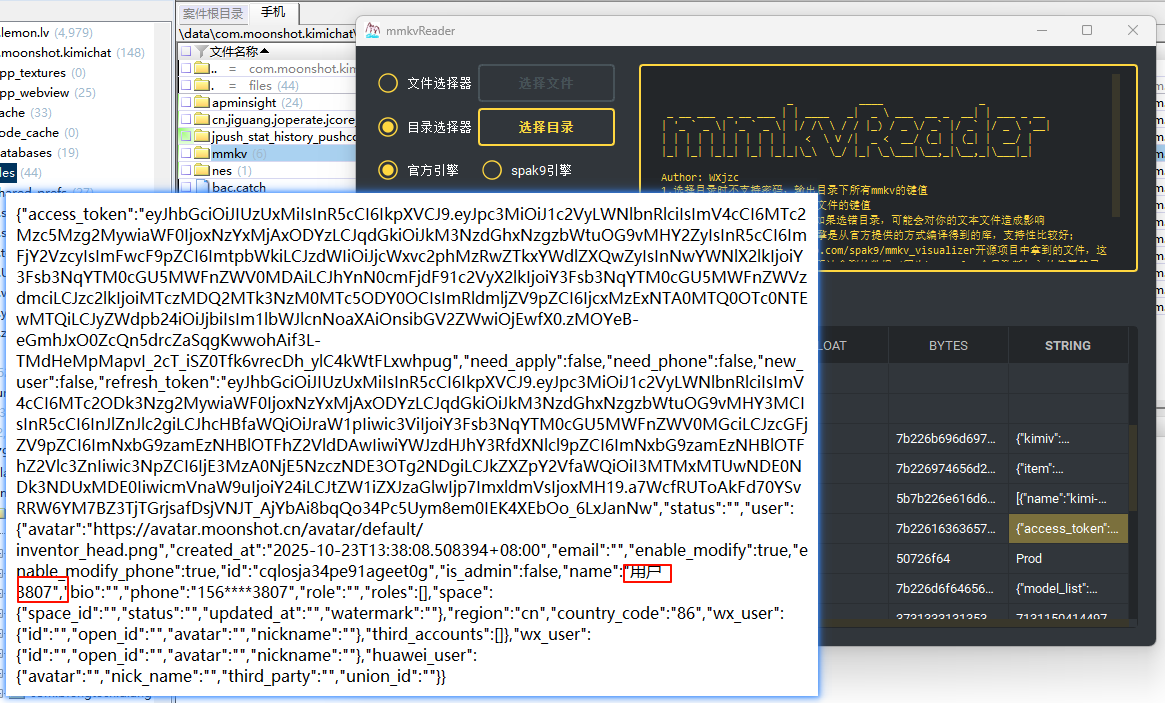Image resolution: width=1165 pixels, height=703 pixels.
Task: Choose the 官方引擎 engine option
Action: tap(388, 170)
